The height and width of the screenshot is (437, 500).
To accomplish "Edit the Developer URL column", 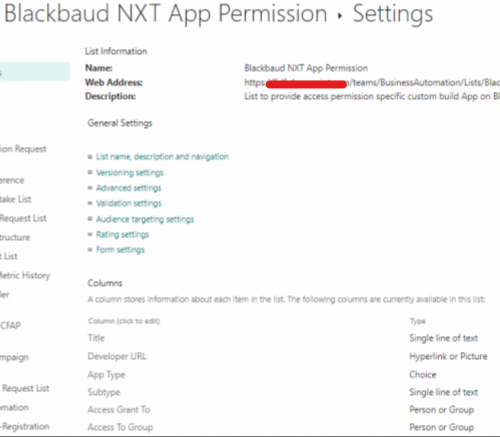I will (117, 356).
